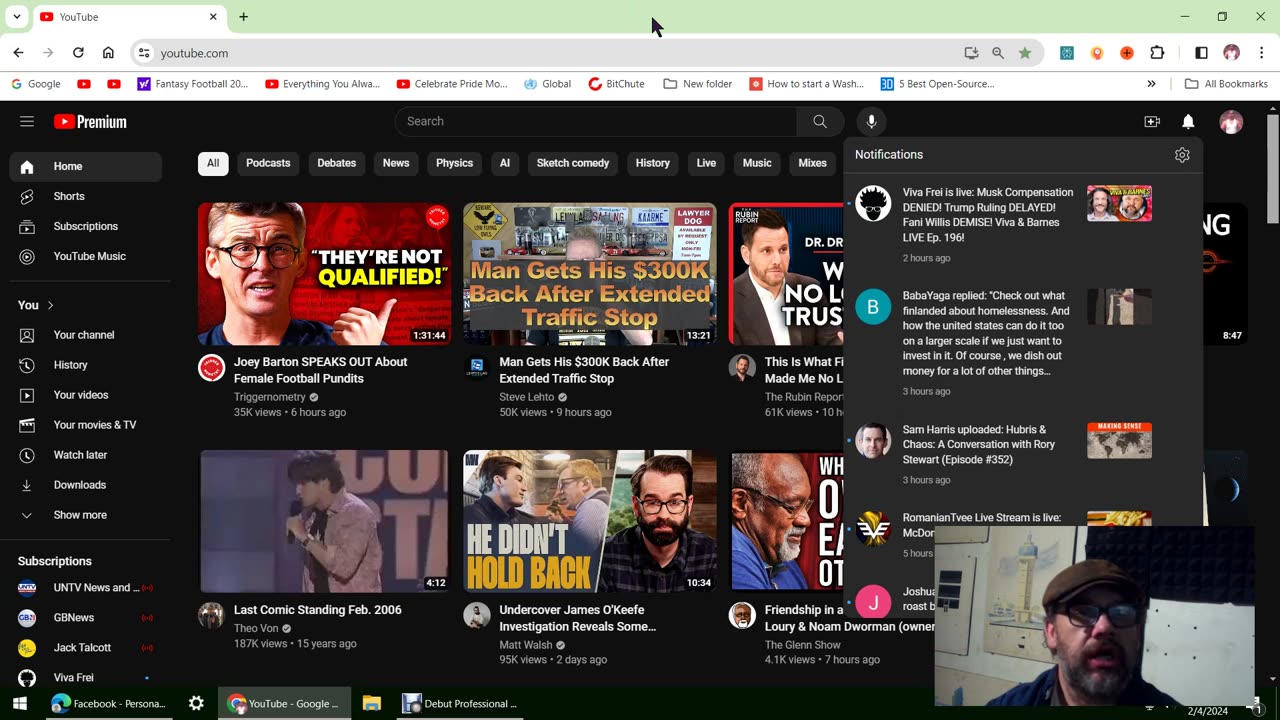Open Shorts in sidebar
The image size is (1280, 720).
(x=85, y=196)
